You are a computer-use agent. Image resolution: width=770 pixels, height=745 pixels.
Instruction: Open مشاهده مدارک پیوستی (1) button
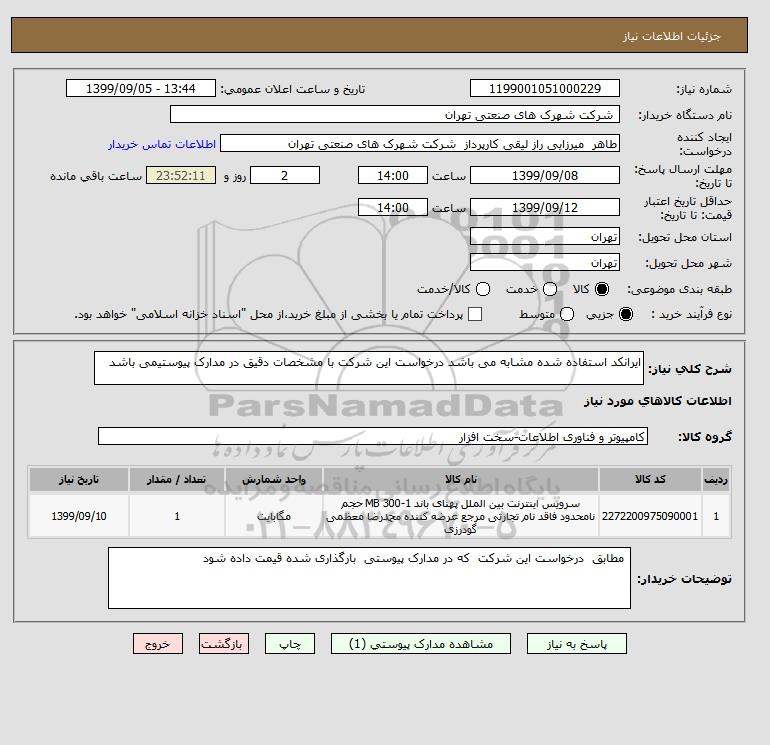tap(421, 644)
